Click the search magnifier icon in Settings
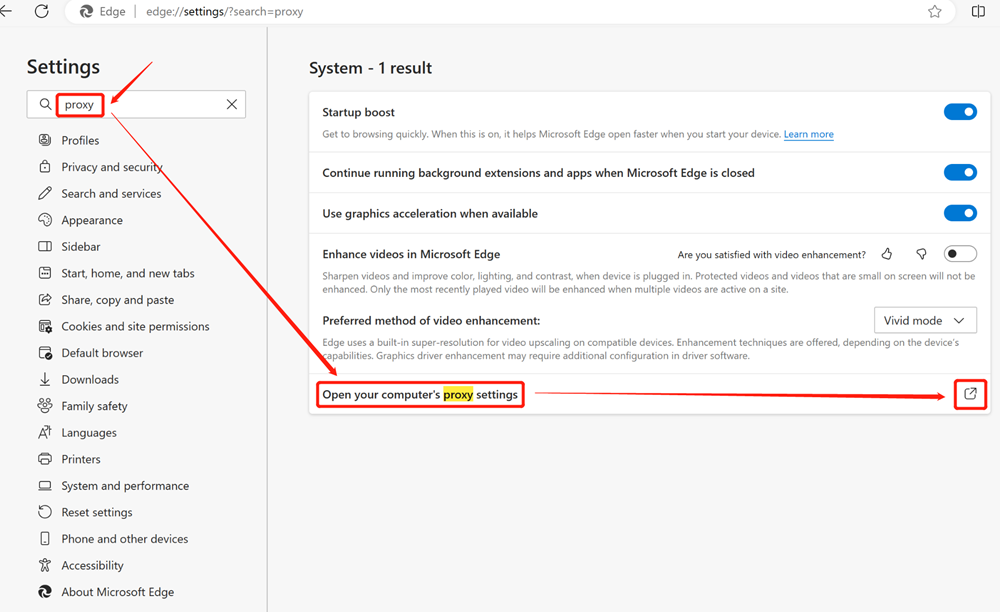Screen dimensions: 1000x612 pos(45,104)
